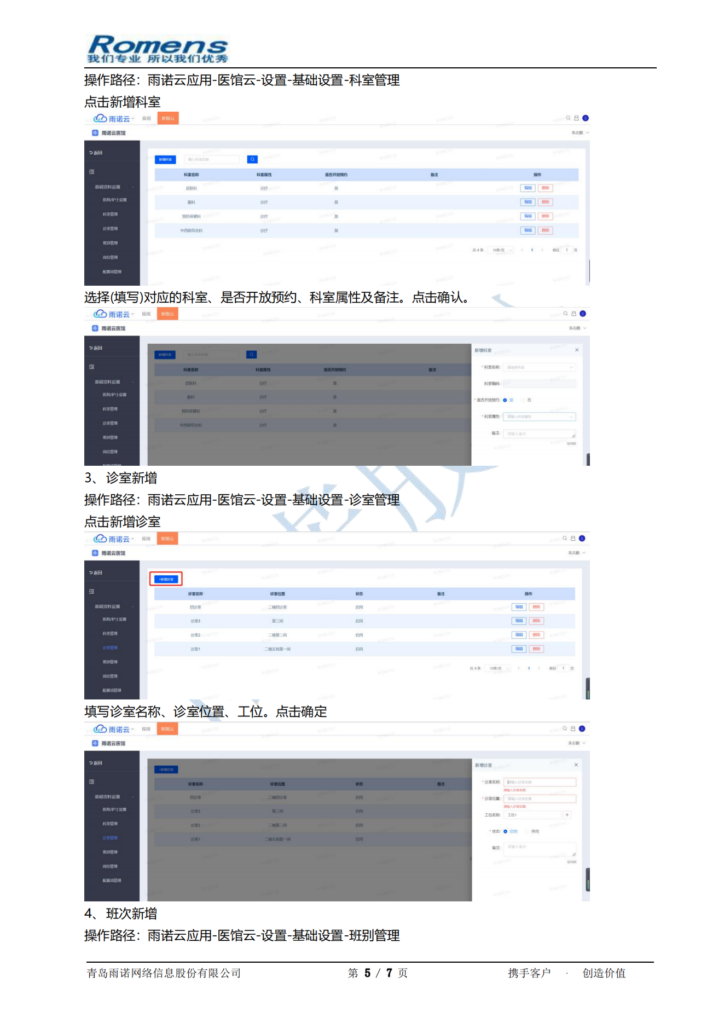Click heading text 3、诊室新增
Image resolution: width=724 pixels, height=1024 pixels.
(x=121, y=478)
